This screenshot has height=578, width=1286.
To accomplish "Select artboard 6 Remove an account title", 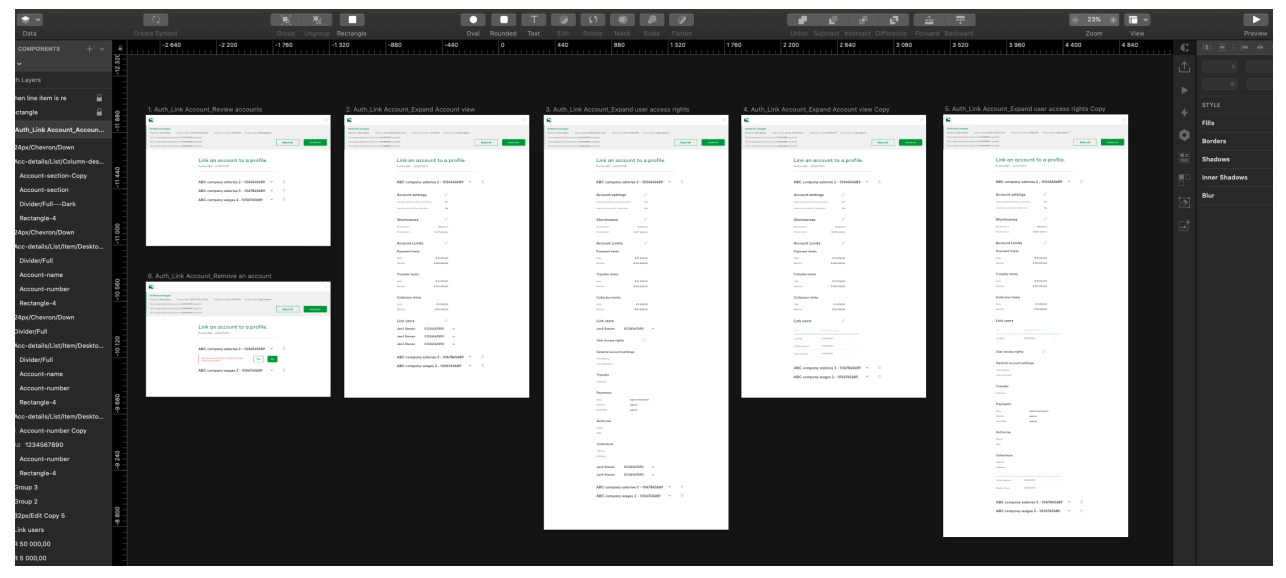I will [217, 275].
